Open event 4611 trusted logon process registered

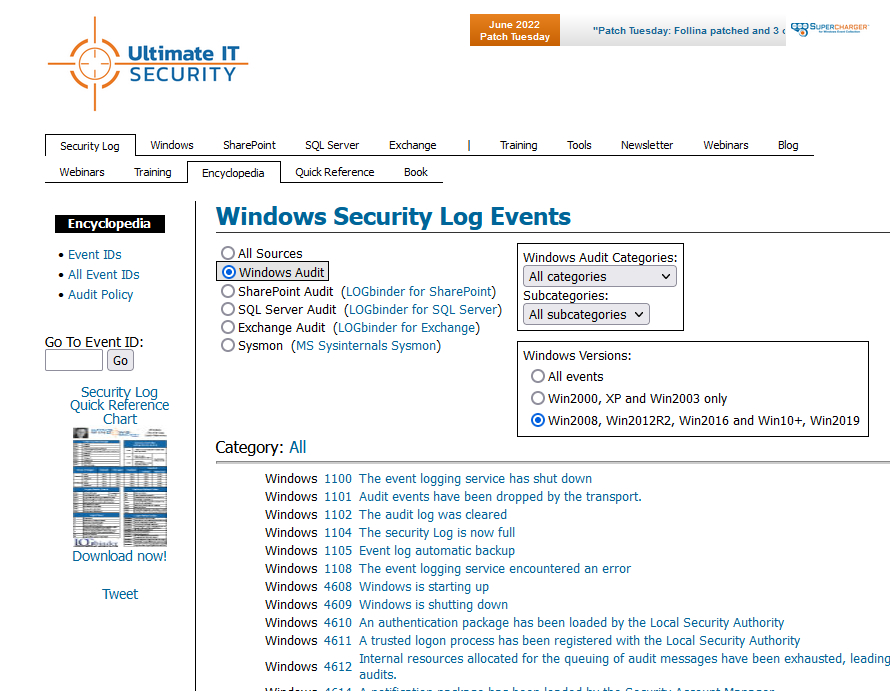coord(580,640)
